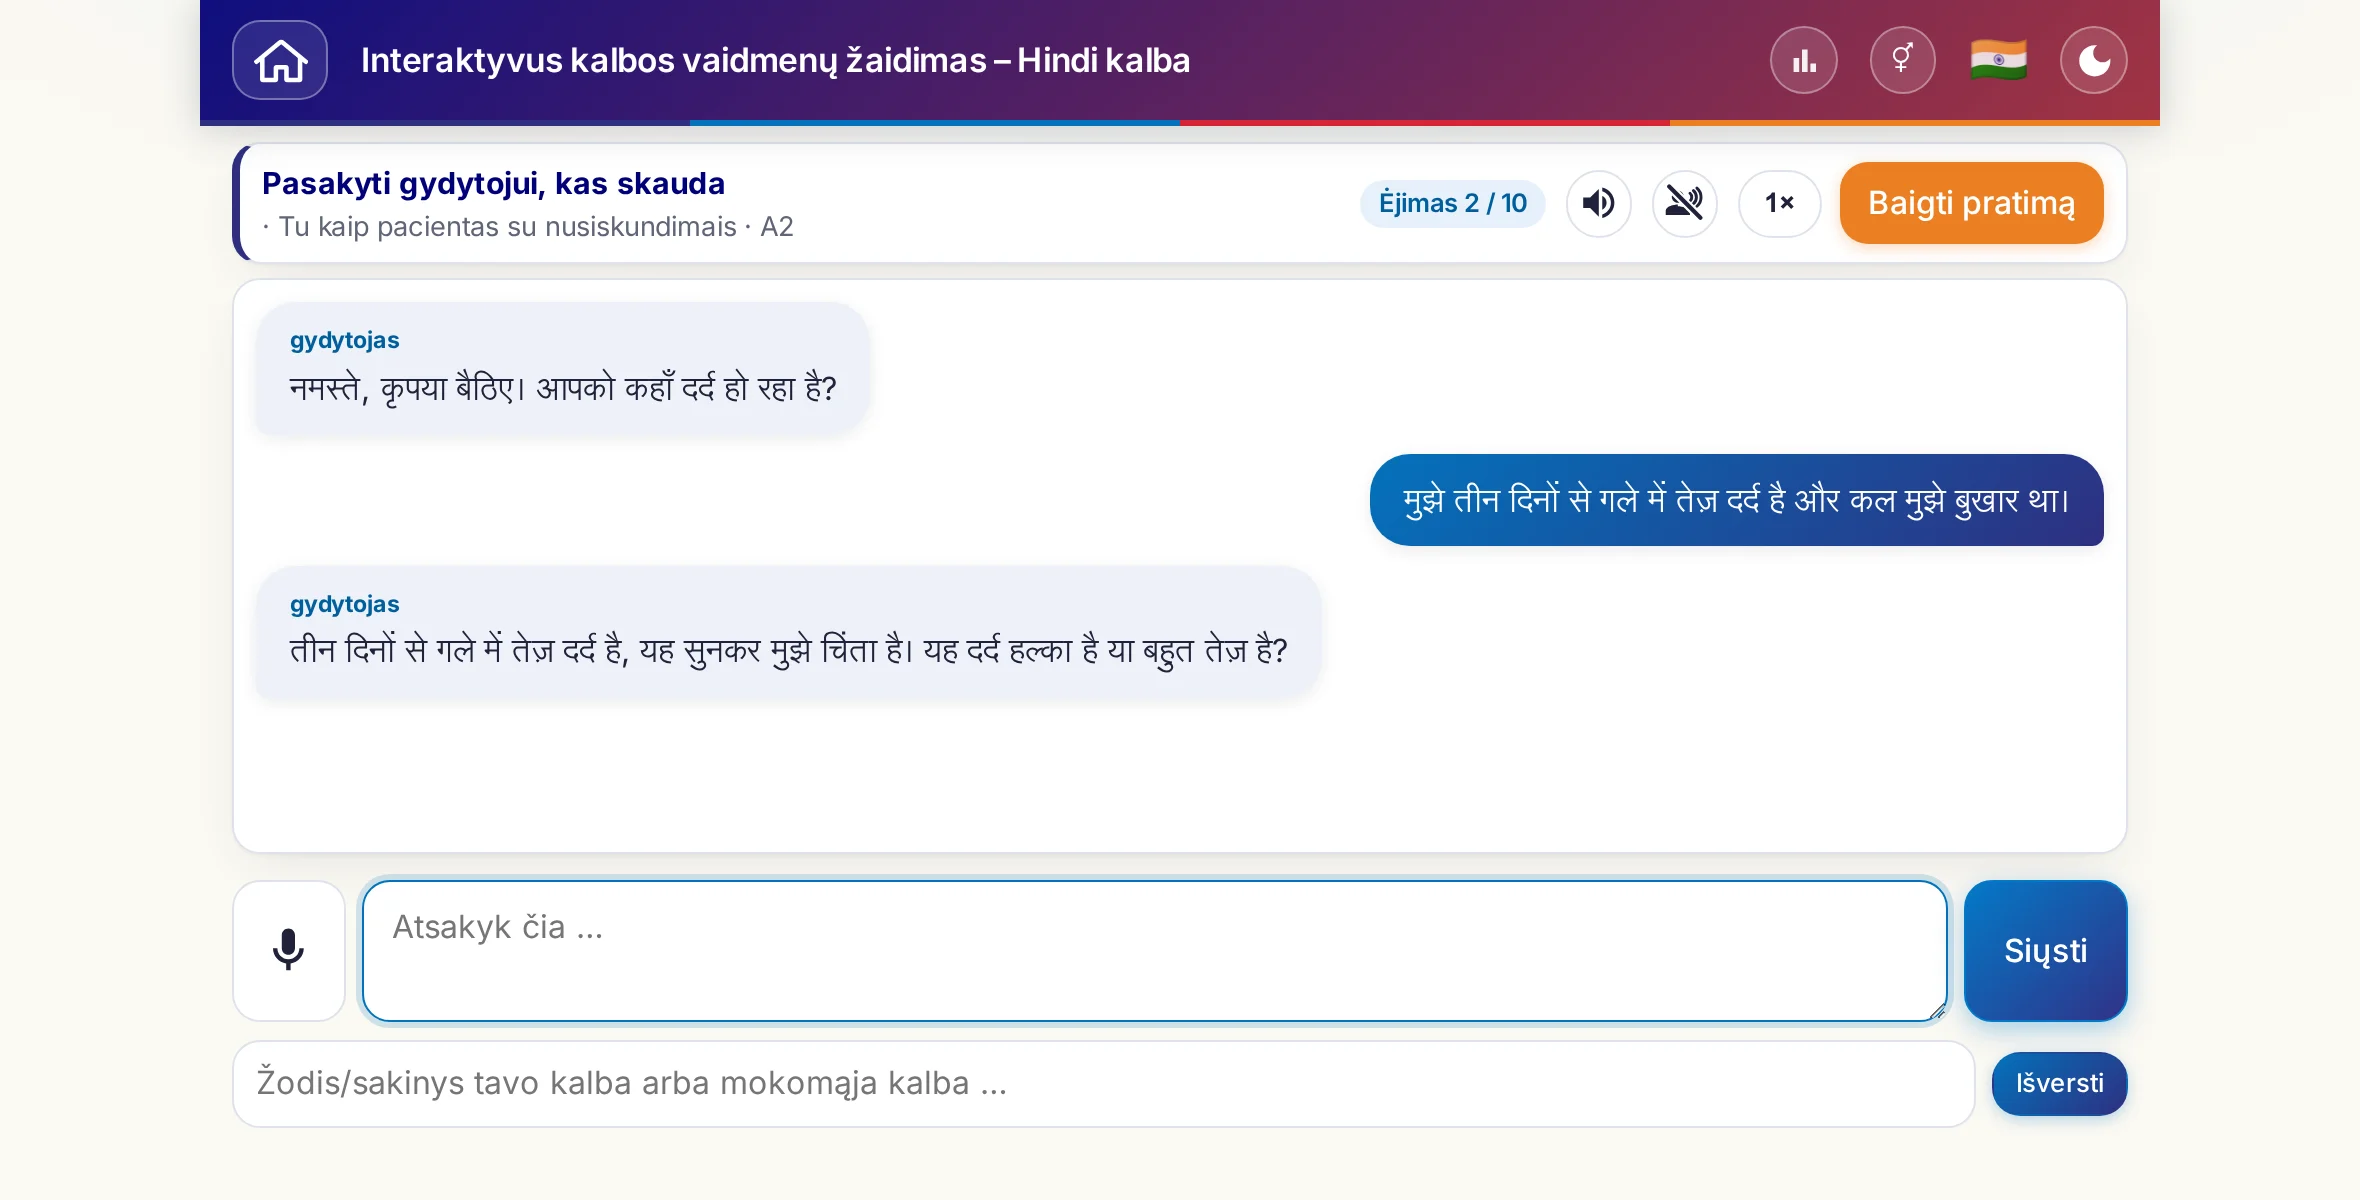Toggle the muted voice icon
The width and height of the screenshot is (2360, 1200).
pos(1685,203)
